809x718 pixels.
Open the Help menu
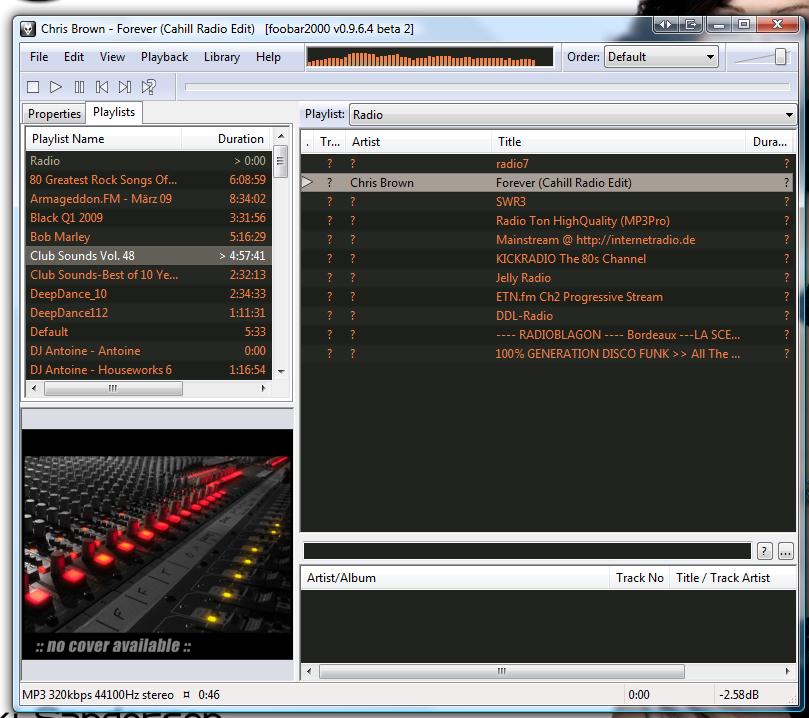[268, 57]
